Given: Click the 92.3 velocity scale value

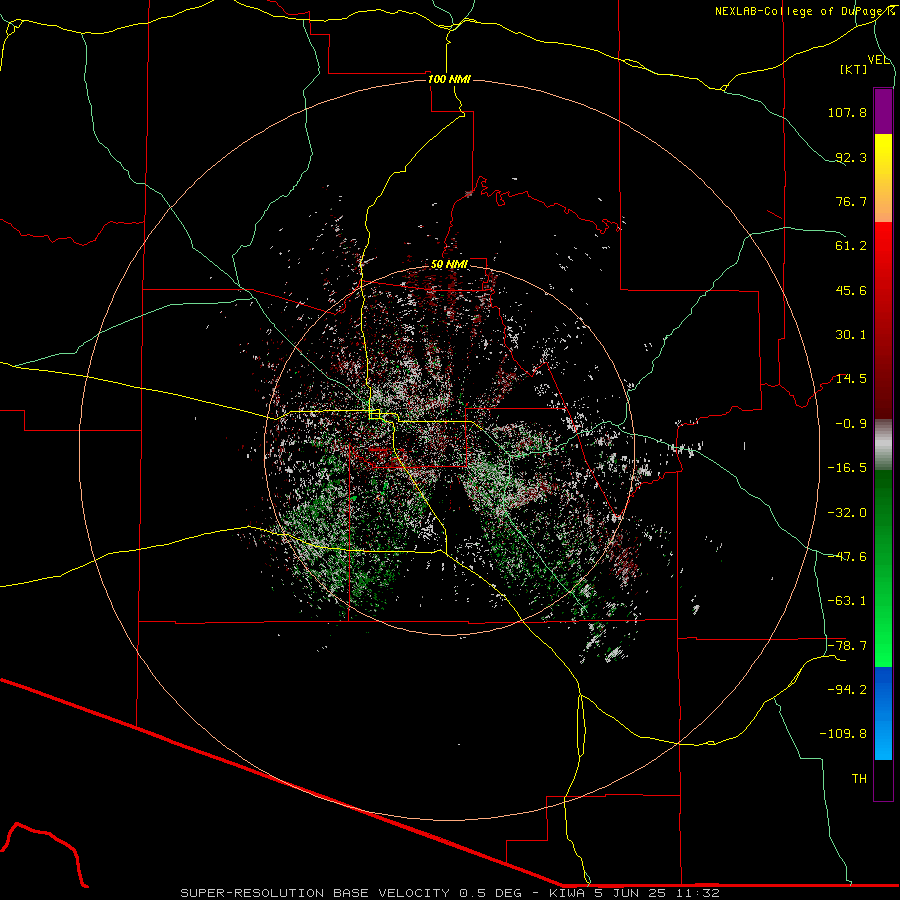Looking at the screenshot, I should click(851, 157).
